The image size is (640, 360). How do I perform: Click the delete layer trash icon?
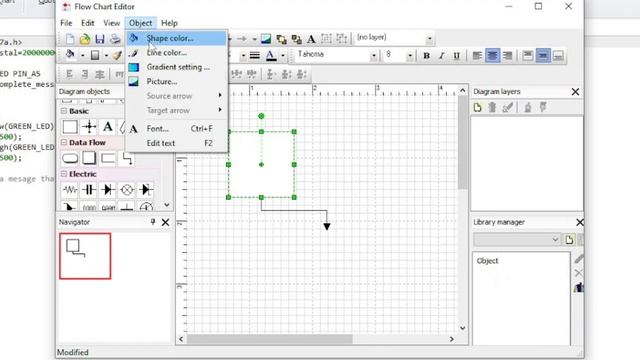(x=492, y=107)
